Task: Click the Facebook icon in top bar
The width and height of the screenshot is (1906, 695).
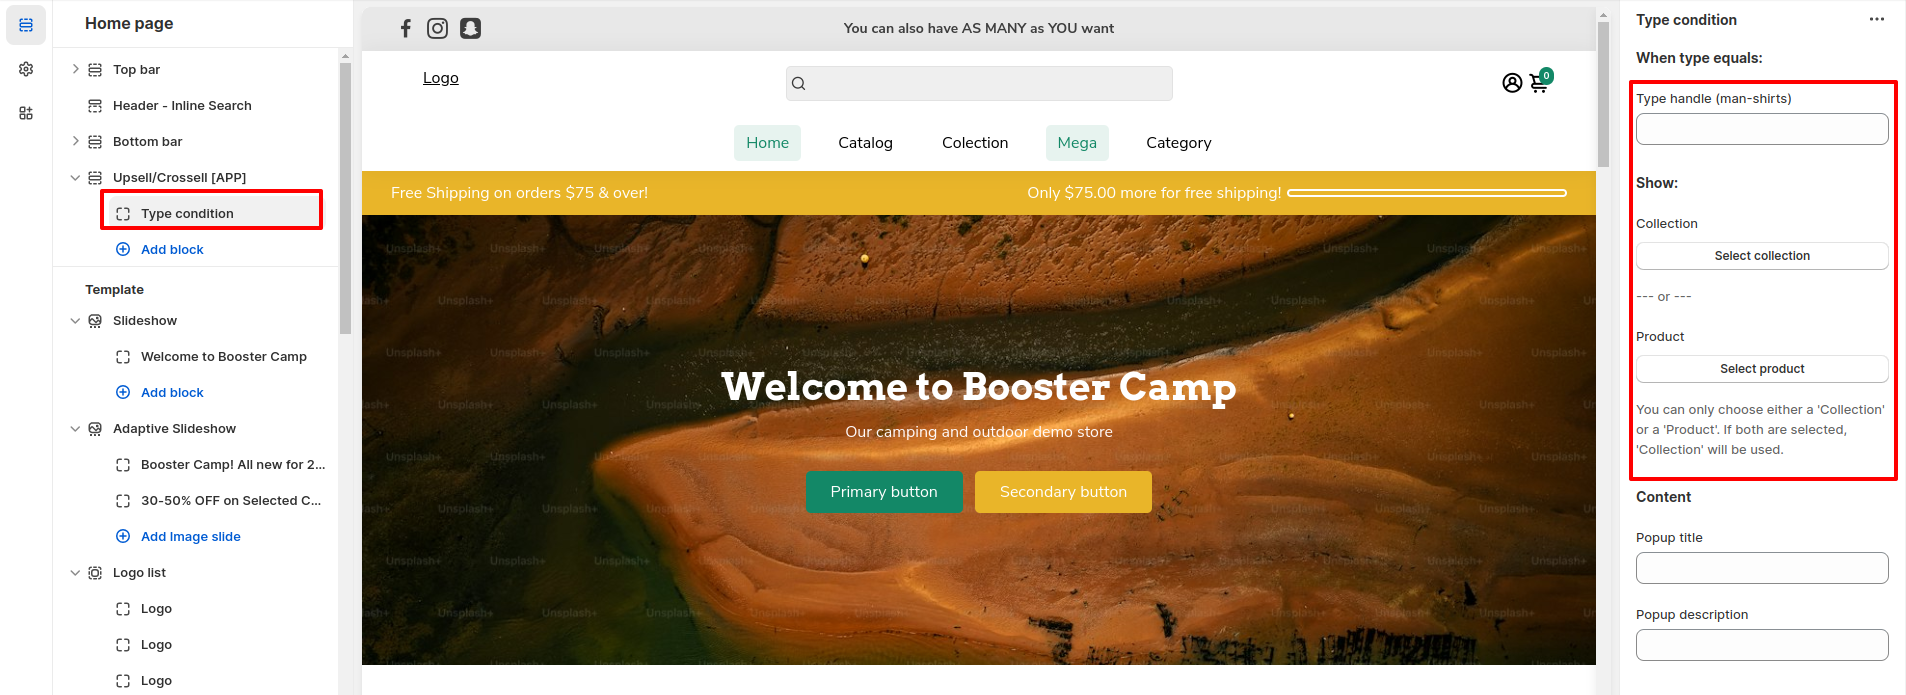Action: [x=406, y=28]
